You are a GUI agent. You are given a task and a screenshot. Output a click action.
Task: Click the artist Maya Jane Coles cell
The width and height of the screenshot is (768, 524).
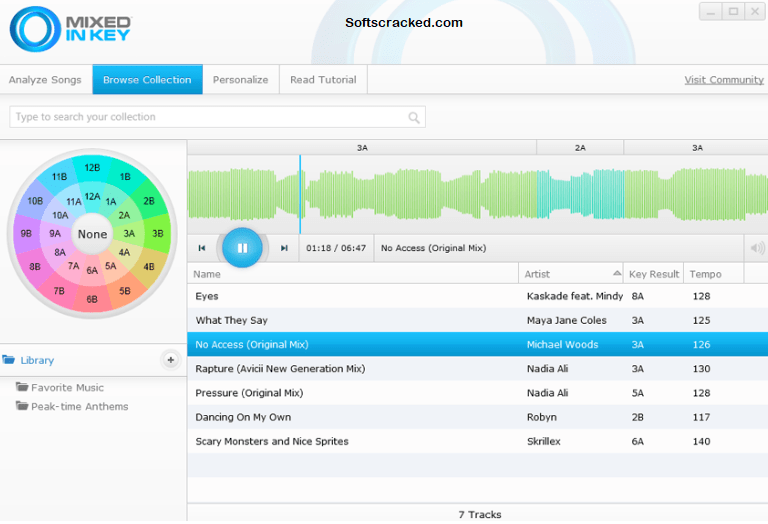(567, 320)
